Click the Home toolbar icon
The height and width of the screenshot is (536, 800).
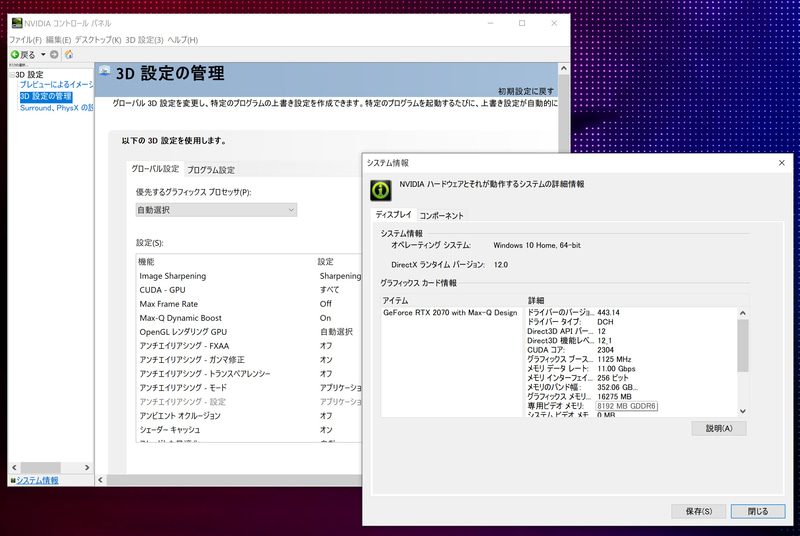click(x=69, y=55)
